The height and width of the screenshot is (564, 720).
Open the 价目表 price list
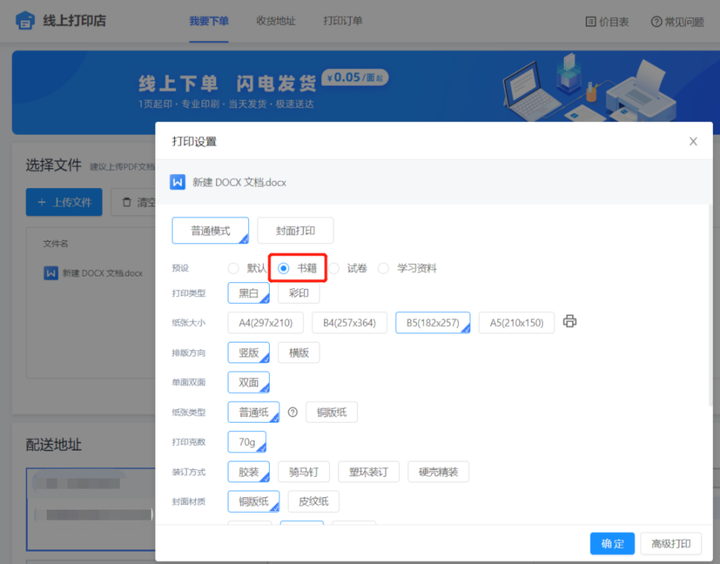coord(607,22)
